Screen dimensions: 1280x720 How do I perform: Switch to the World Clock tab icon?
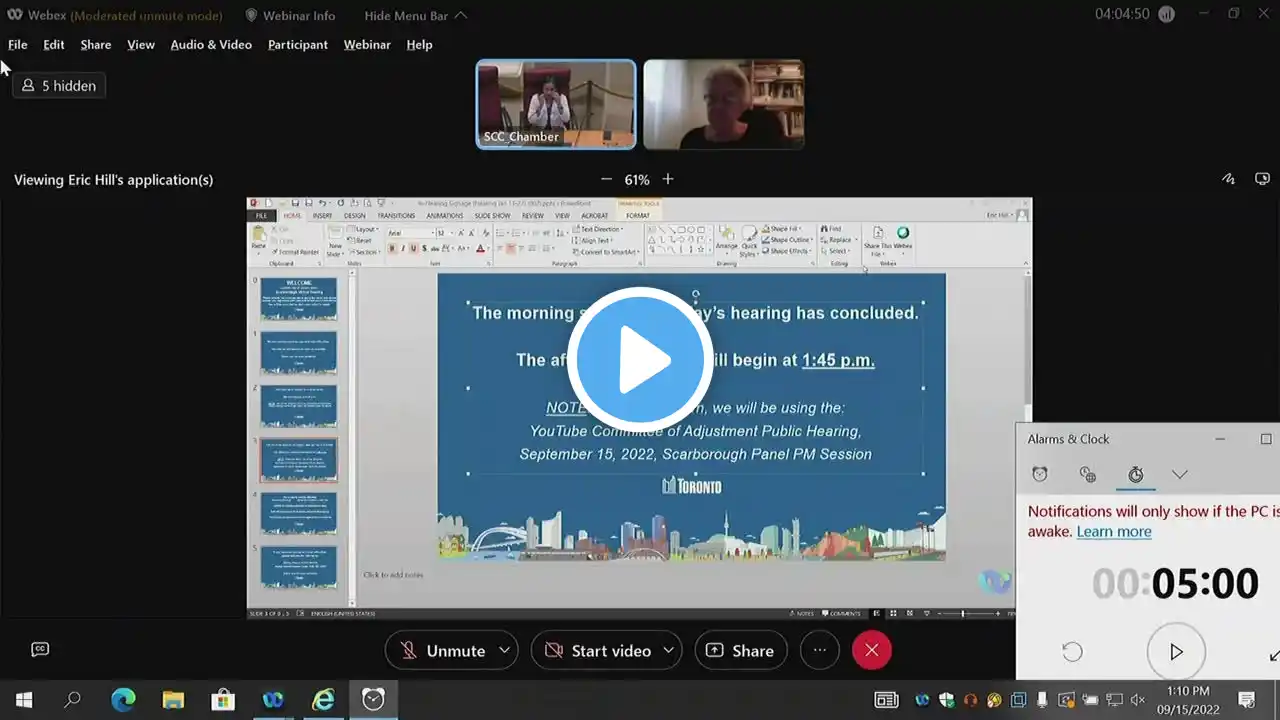[x=1088, y=475]
